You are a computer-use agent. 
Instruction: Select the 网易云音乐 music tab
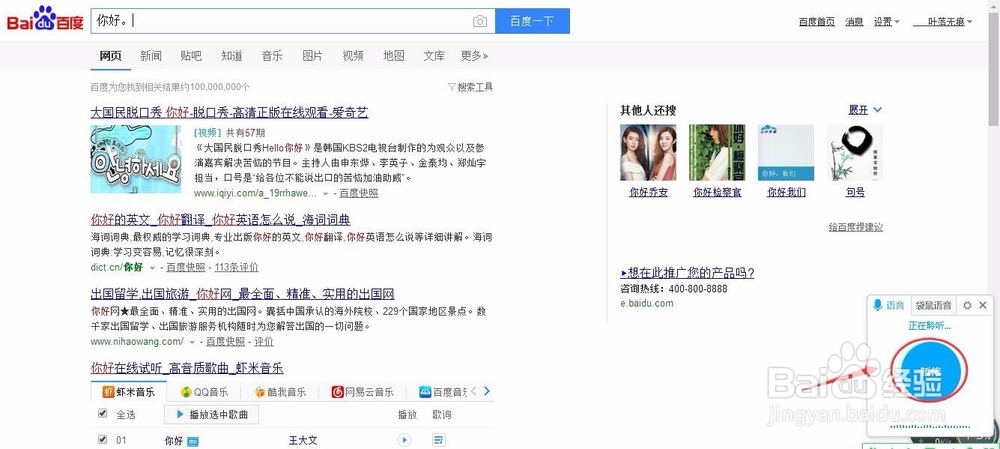[x=362, y=392]
